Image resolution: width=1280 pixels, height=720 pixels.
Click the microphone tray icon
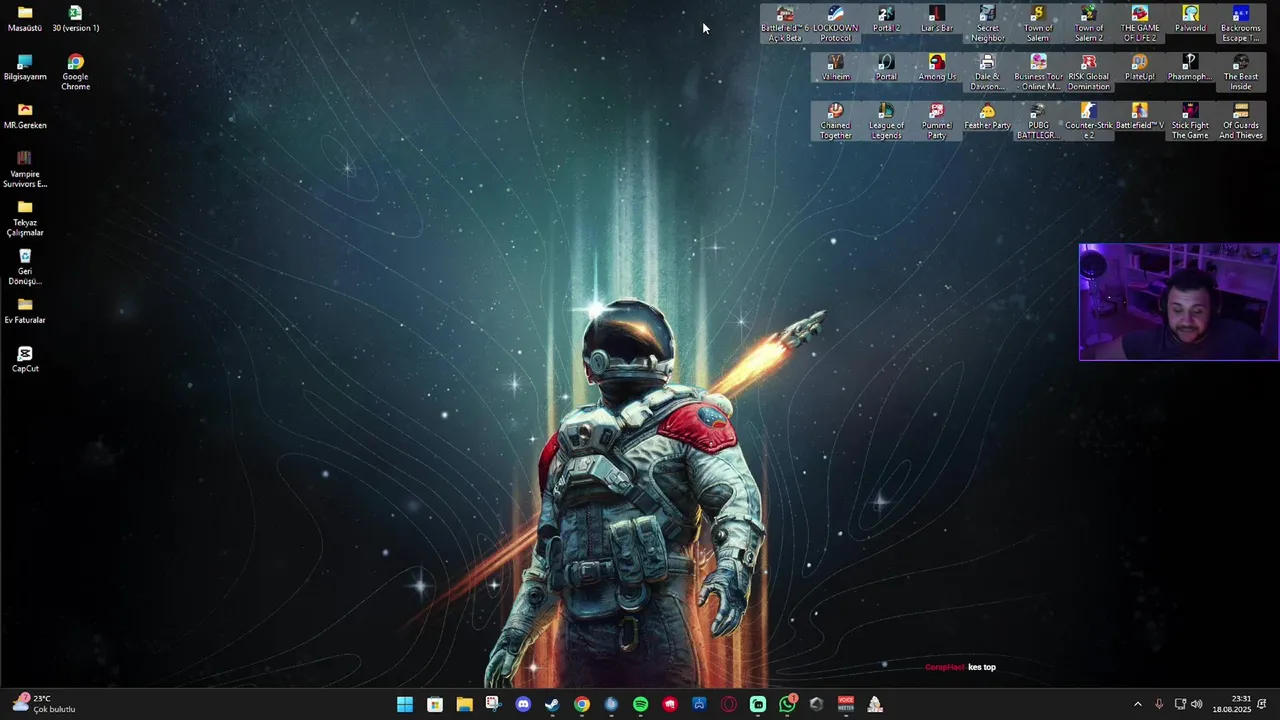pyautogui.click(x=1159, y=704)
